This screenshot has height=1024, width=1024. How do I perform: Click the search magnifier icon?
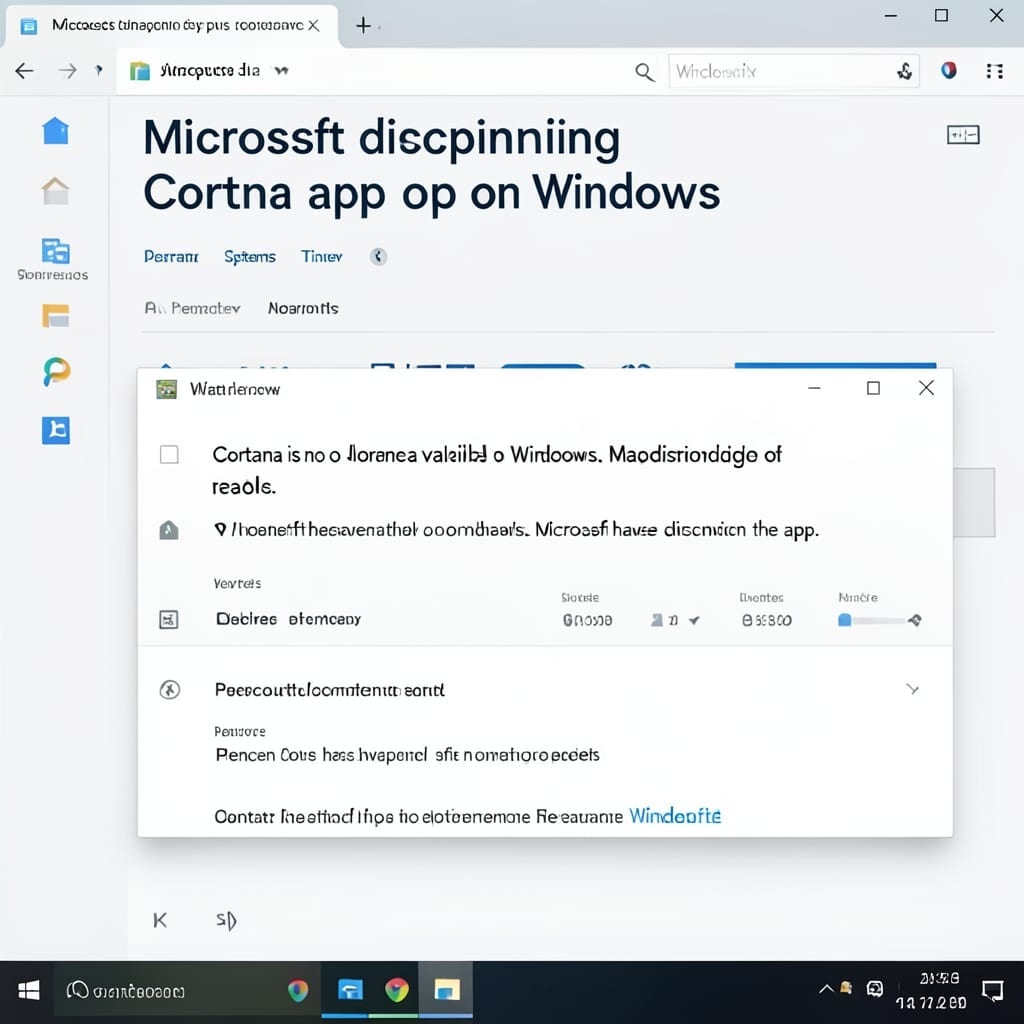(x=645, y=72)
